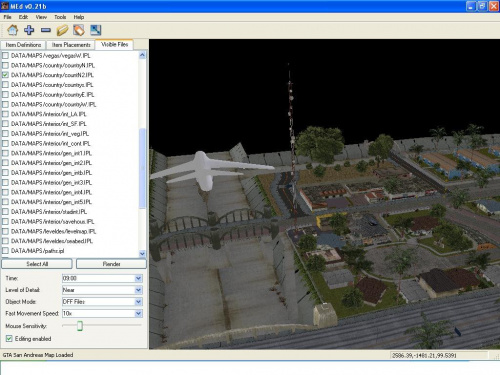Open the Fast Movement Speed dropdown
The height and width of the screenshot is (375, 500).
[138, 313]
